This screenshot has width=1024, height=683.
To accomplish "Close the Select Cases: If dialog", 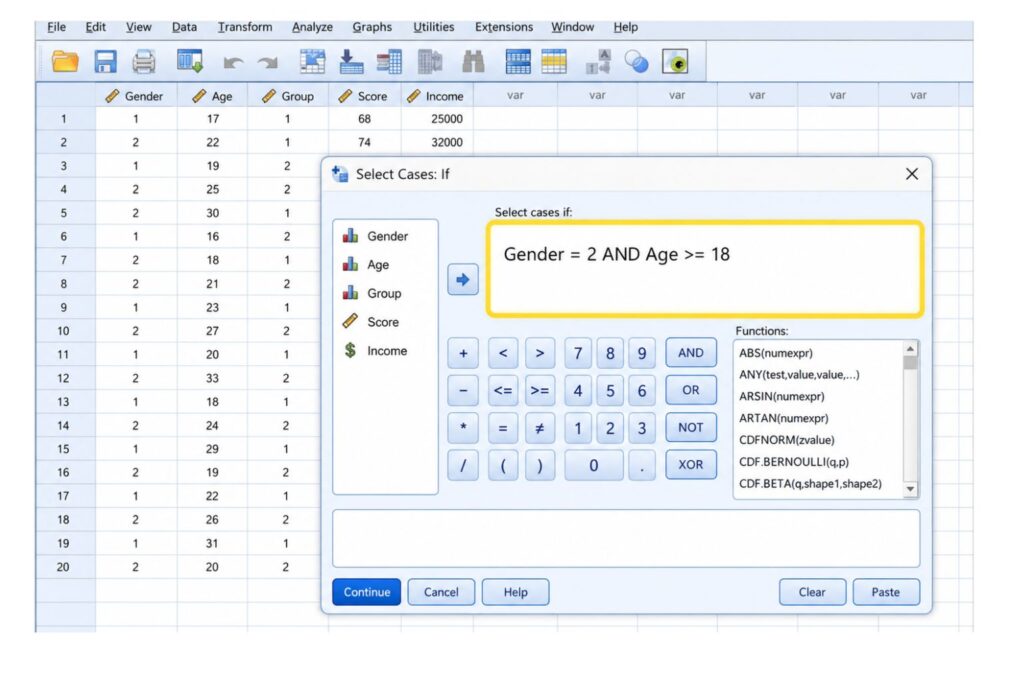I will point(912,174).
